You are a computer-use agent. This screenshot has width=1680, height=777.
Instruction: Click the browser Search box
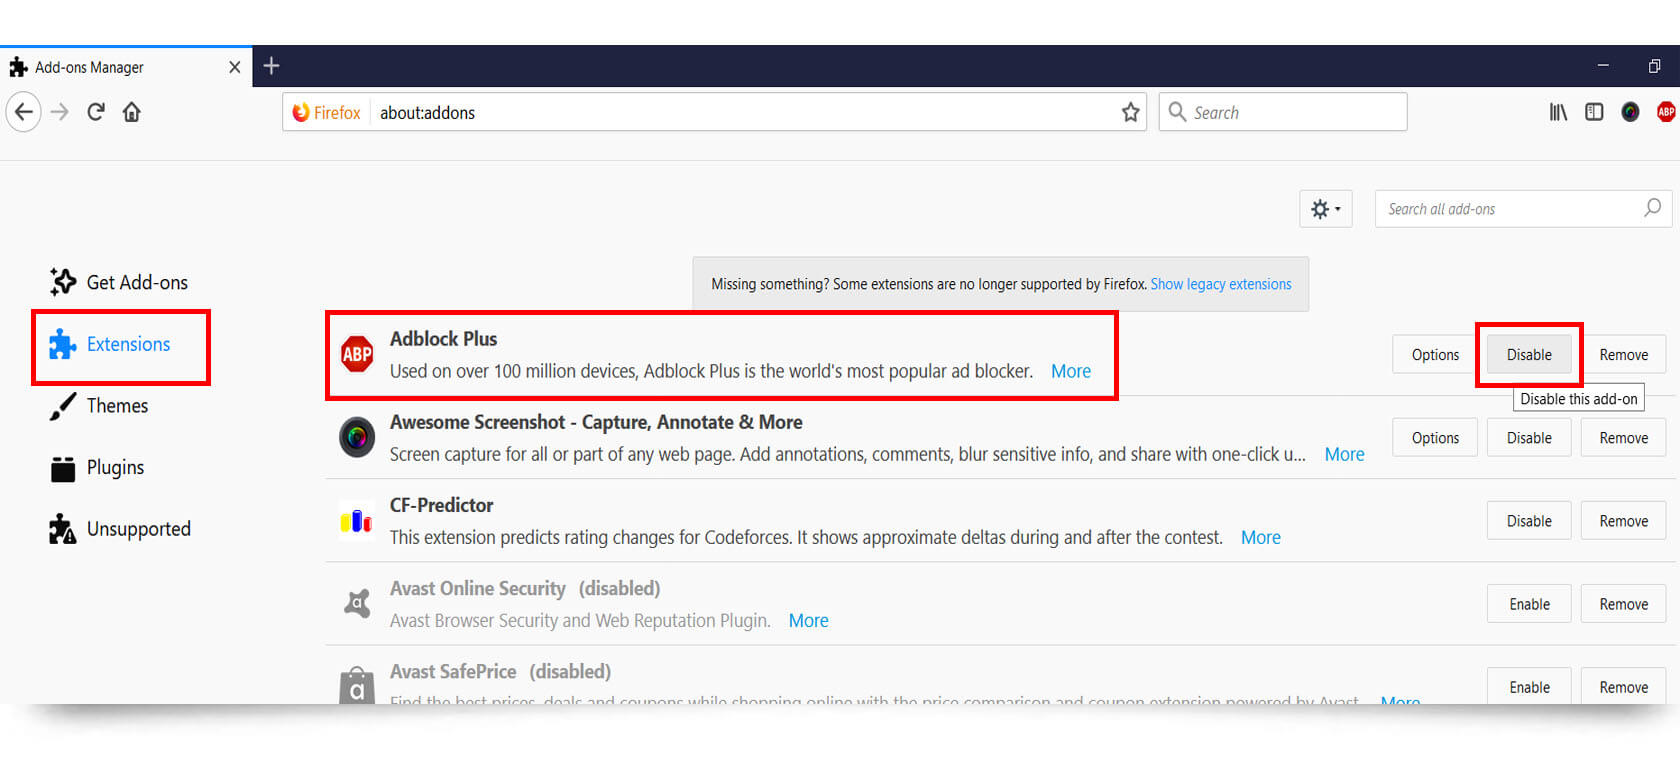tap(1283, 112)
